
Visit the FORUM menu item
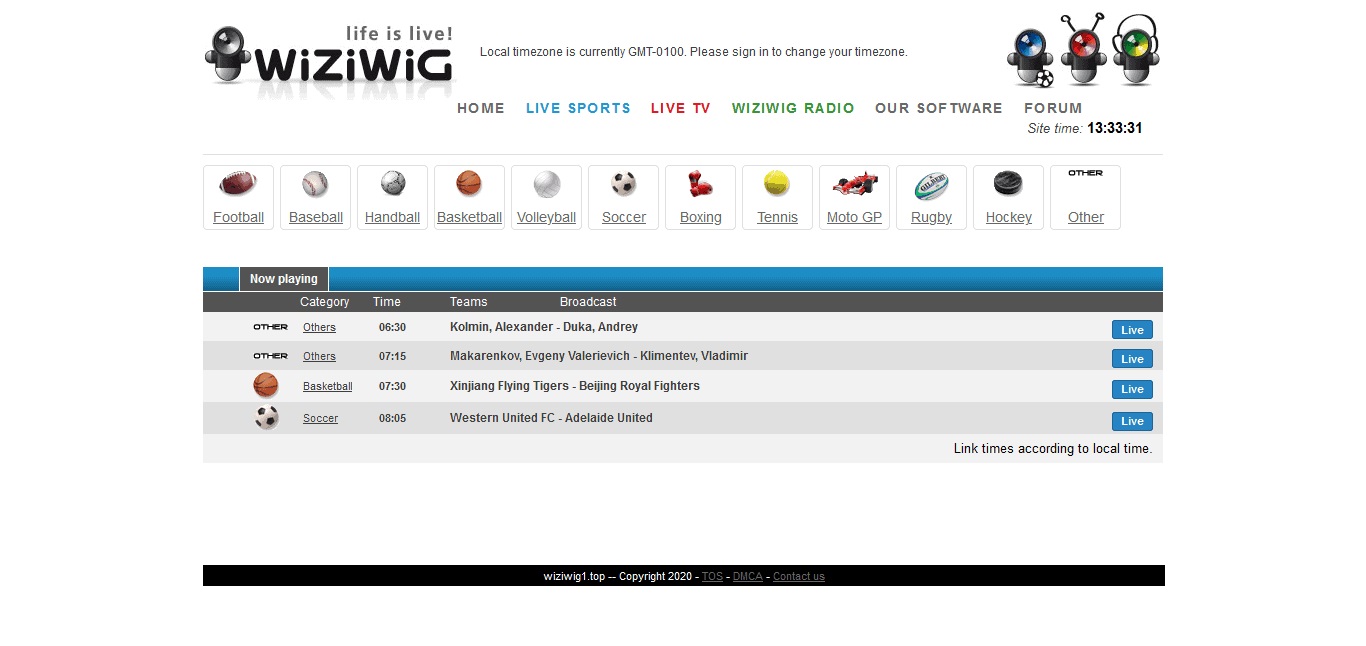tap(1053, 108)
